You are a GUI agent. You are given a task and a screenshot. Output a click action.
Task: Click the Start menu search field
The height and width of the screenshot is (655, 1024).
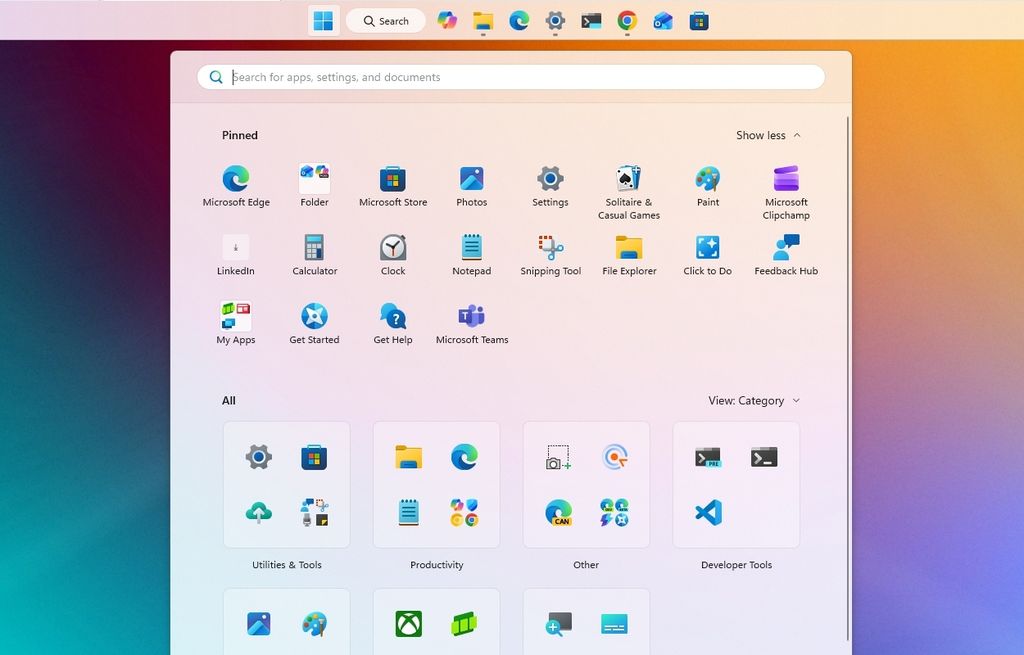(x=511, y=77)
